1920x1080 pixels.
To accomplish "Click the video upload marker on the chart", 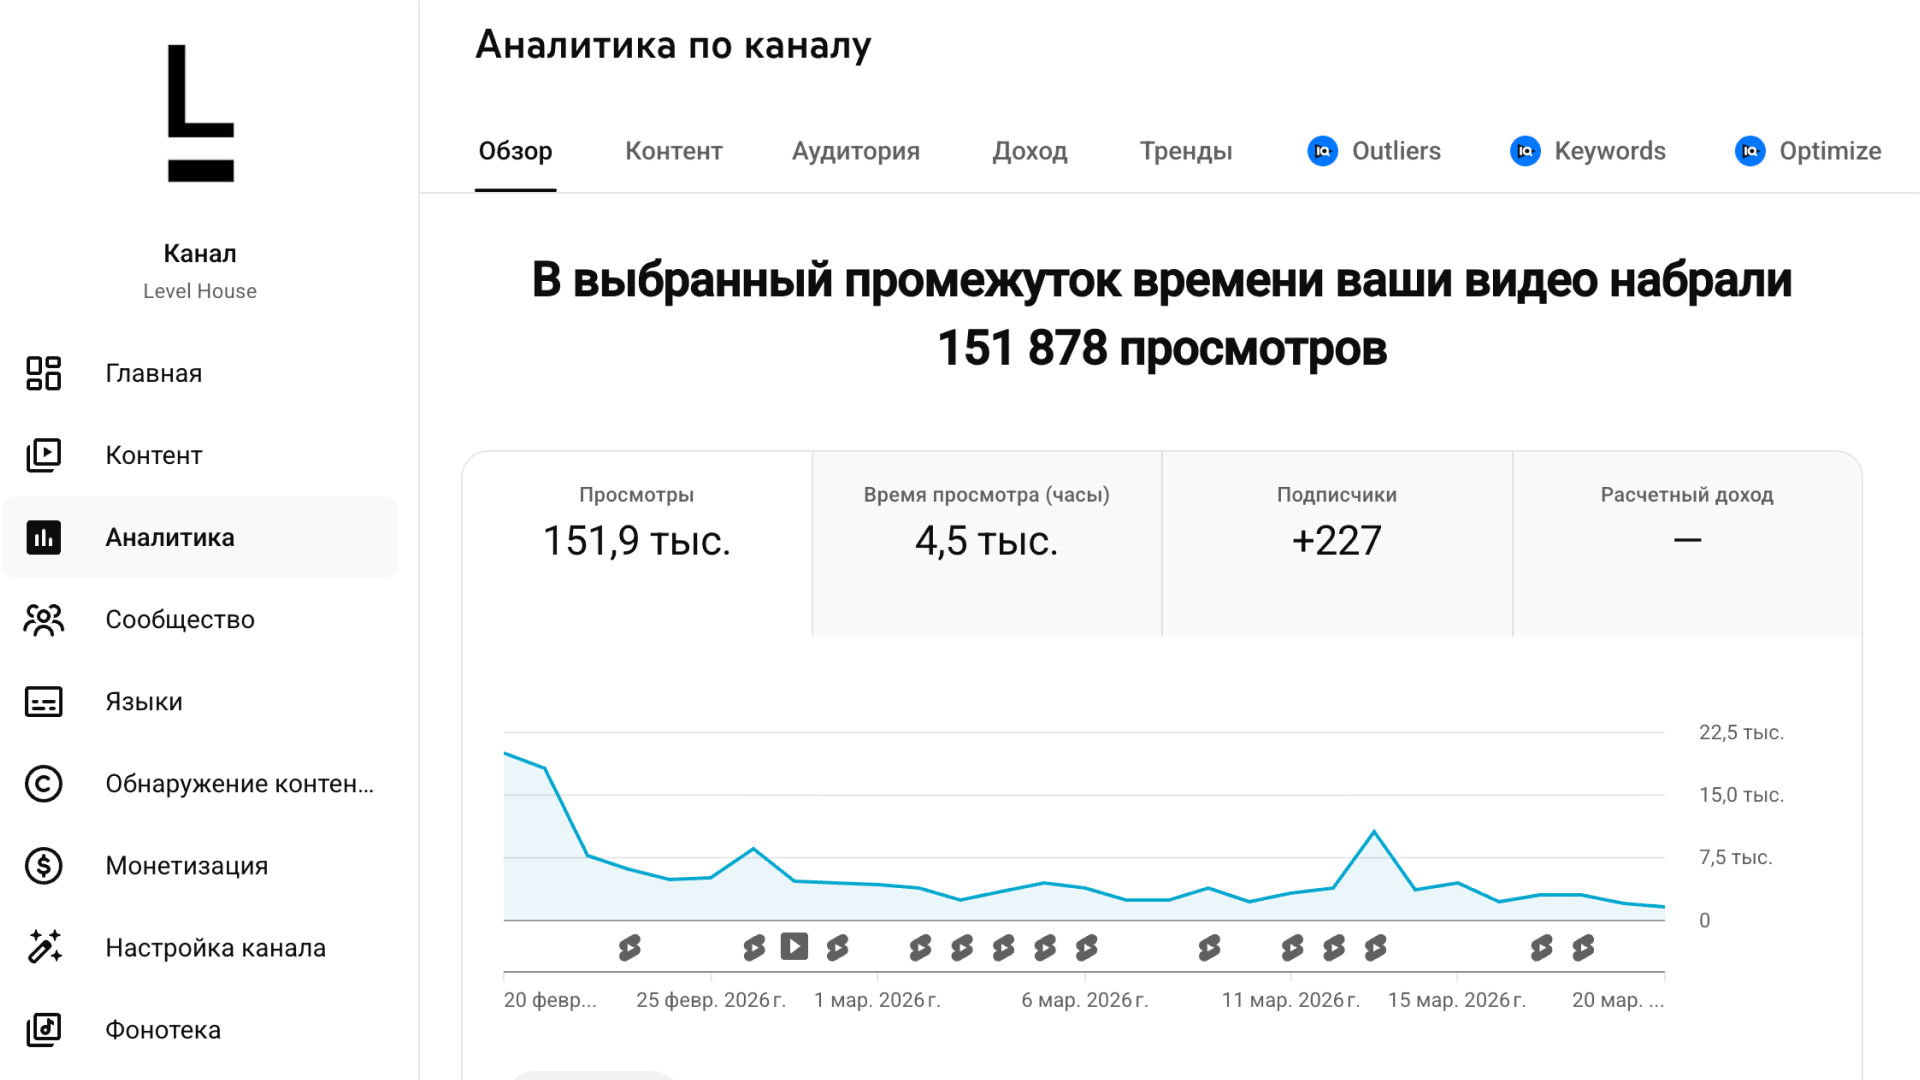I will [x=795, y=946].
